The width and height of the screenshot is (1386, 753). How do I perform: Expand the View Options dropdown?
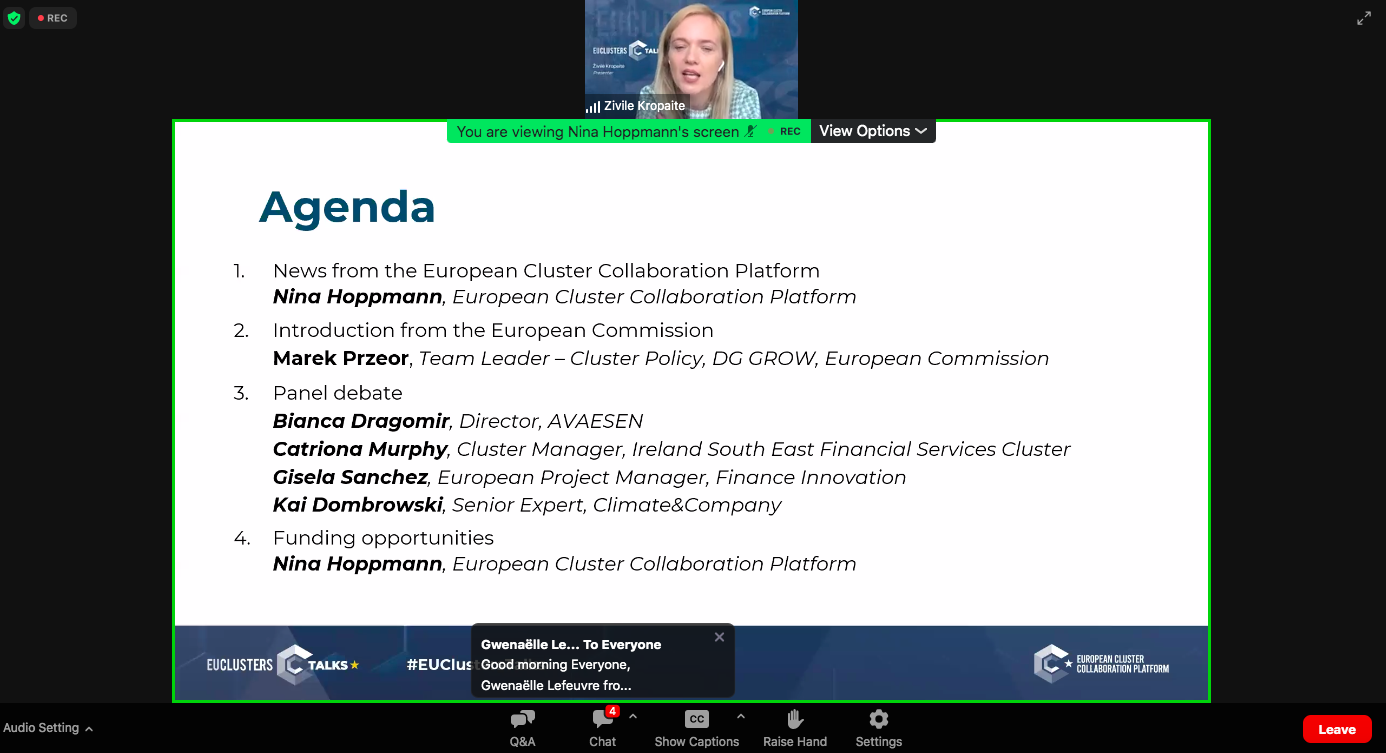[872, 131]
